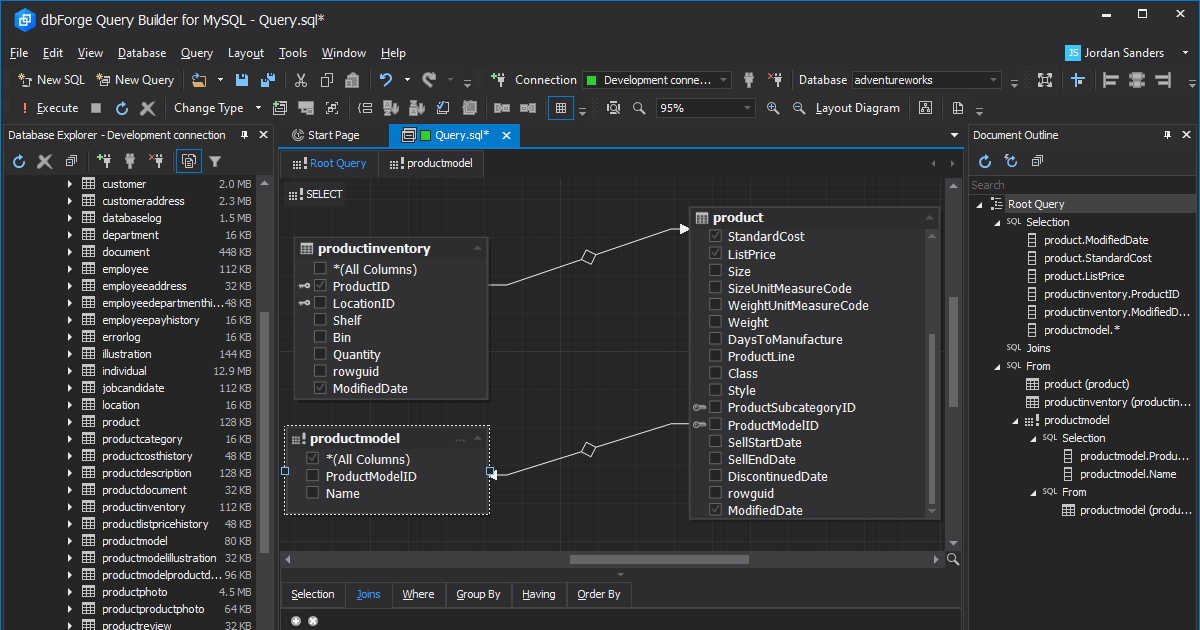1200x630 pixels.
Task: Click new connection plug icon in Database Explorer
Action: coord(104,160)
